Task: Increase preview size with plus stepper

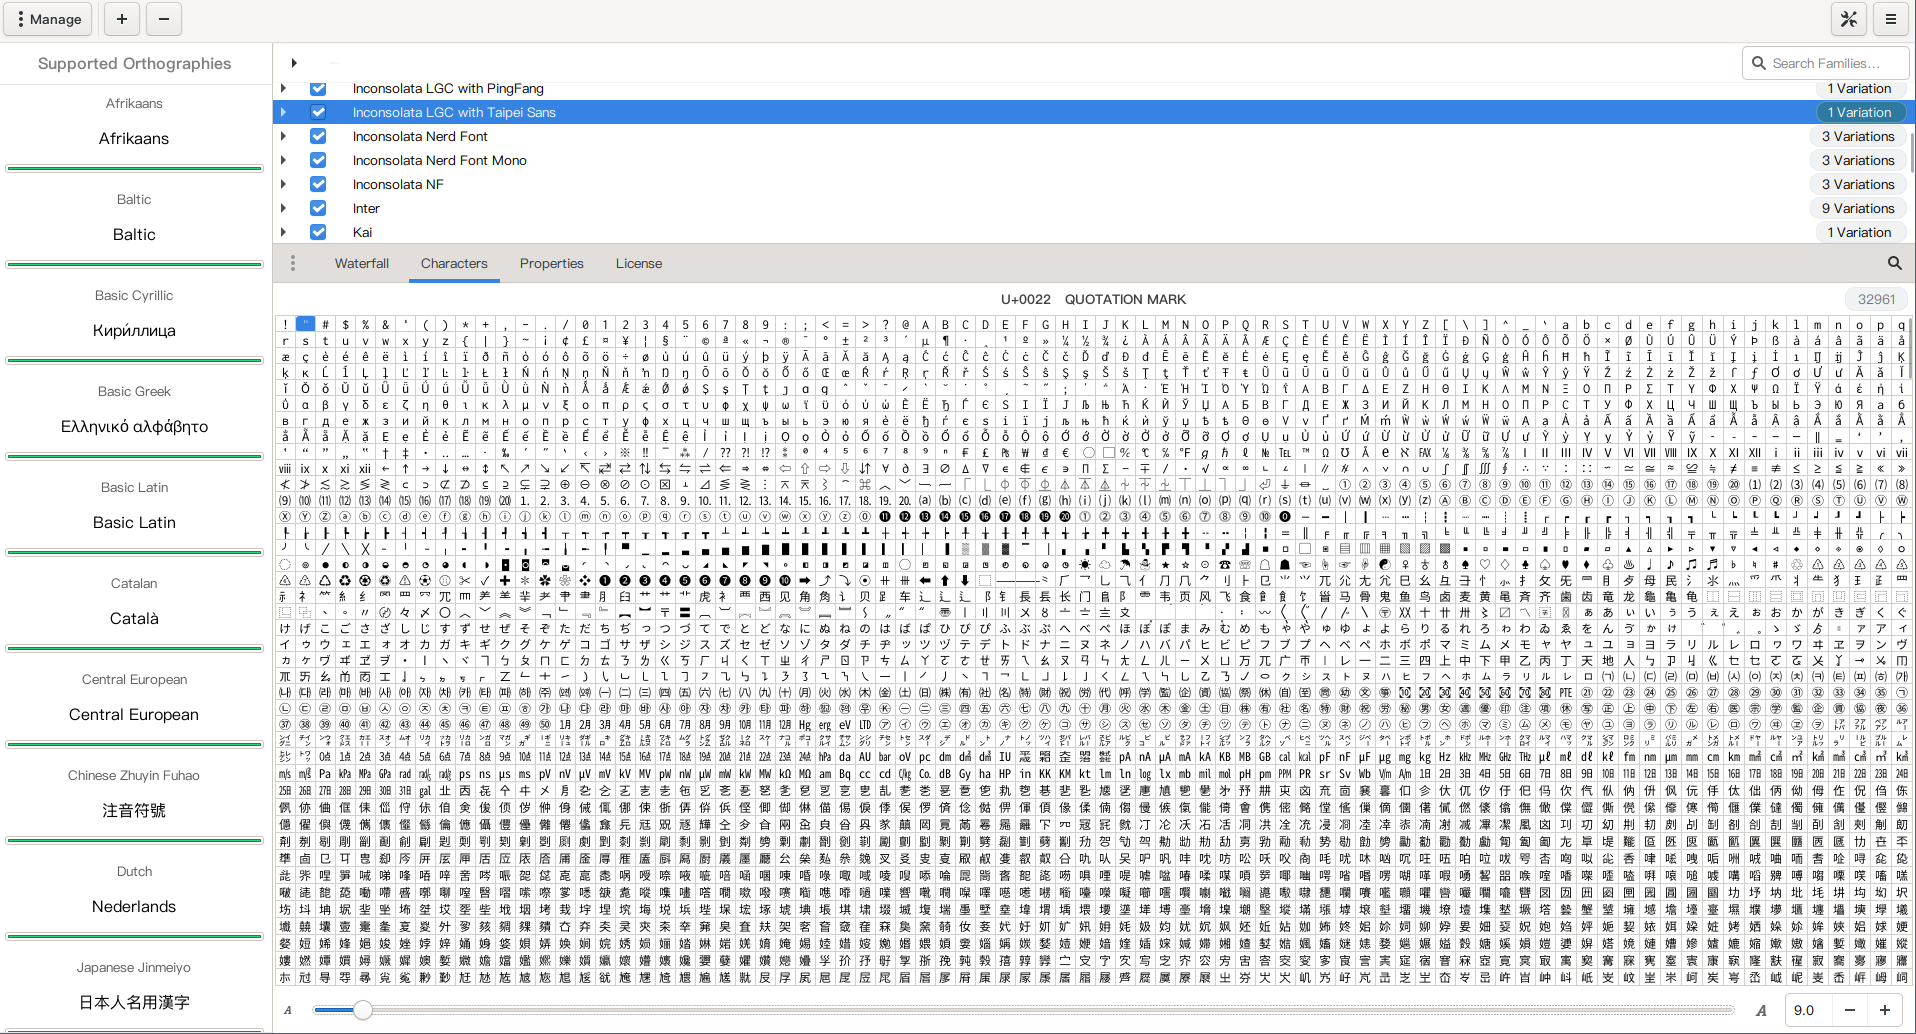Action: point(1885,1010)
